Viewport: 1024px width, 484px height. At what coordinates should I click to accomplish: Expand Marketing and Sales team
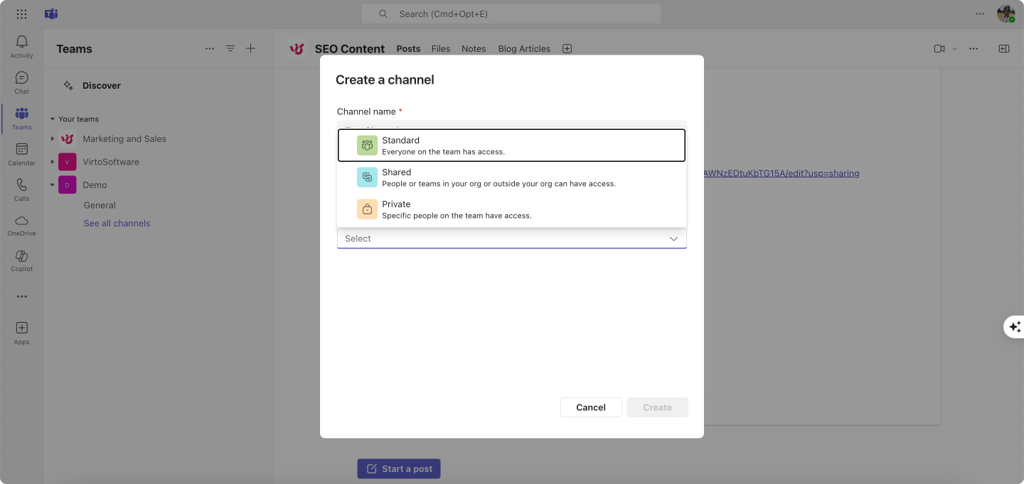click(x=53, y=139)
